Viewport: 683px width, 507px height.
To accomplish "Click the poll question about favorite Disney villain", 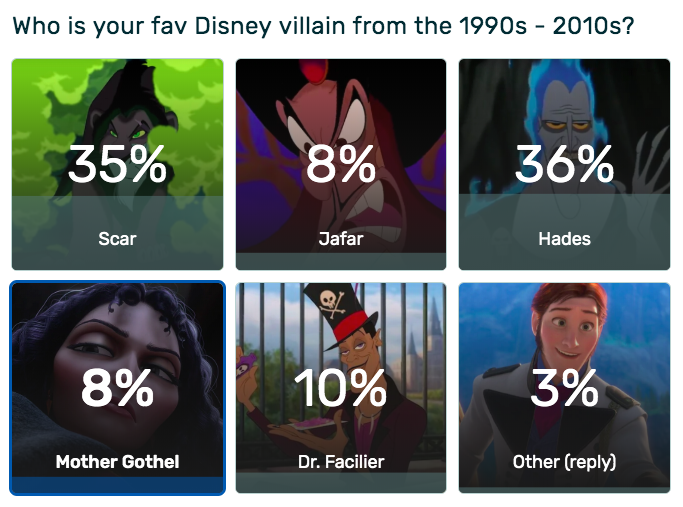I will pos(324,26).
